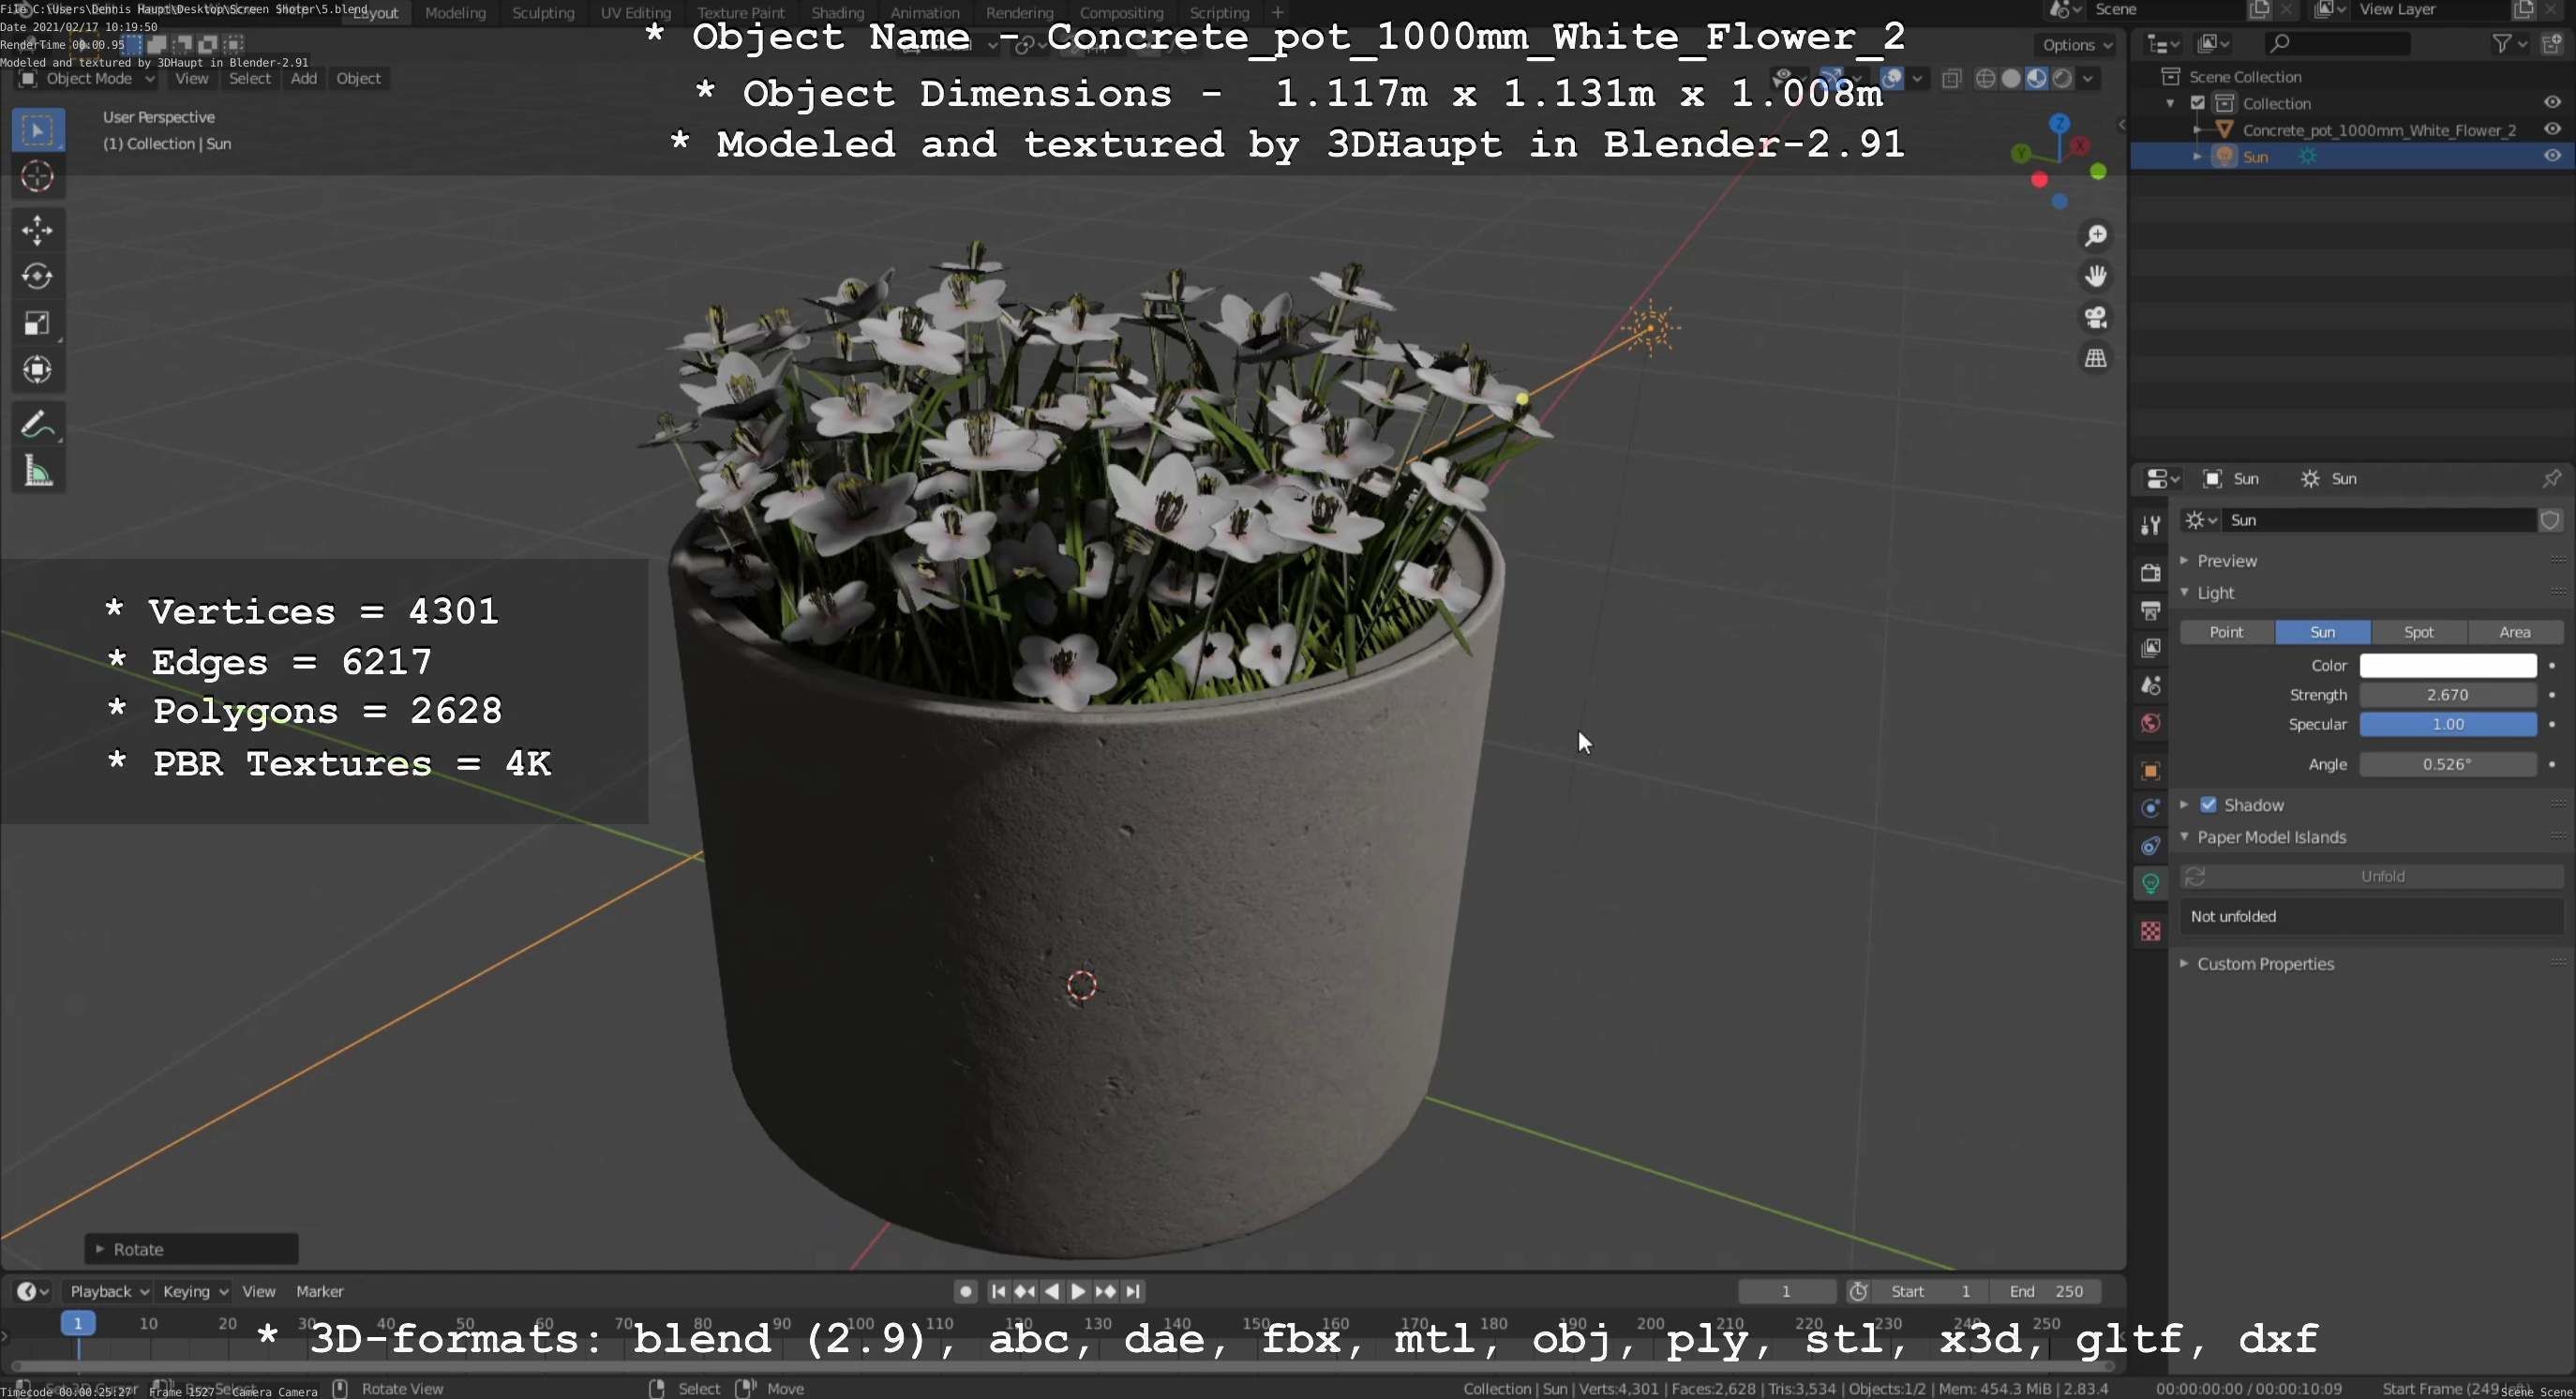2576x1399 pixels.
Task: Open the Object properties tab
Action: click(2150, 771)
